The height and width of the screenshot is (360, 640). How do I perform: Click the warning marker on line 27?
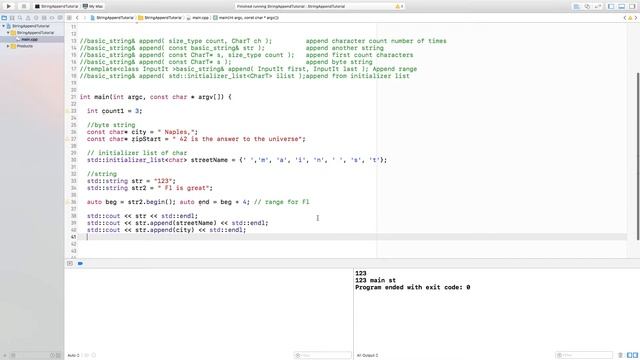tap(67, 139)
